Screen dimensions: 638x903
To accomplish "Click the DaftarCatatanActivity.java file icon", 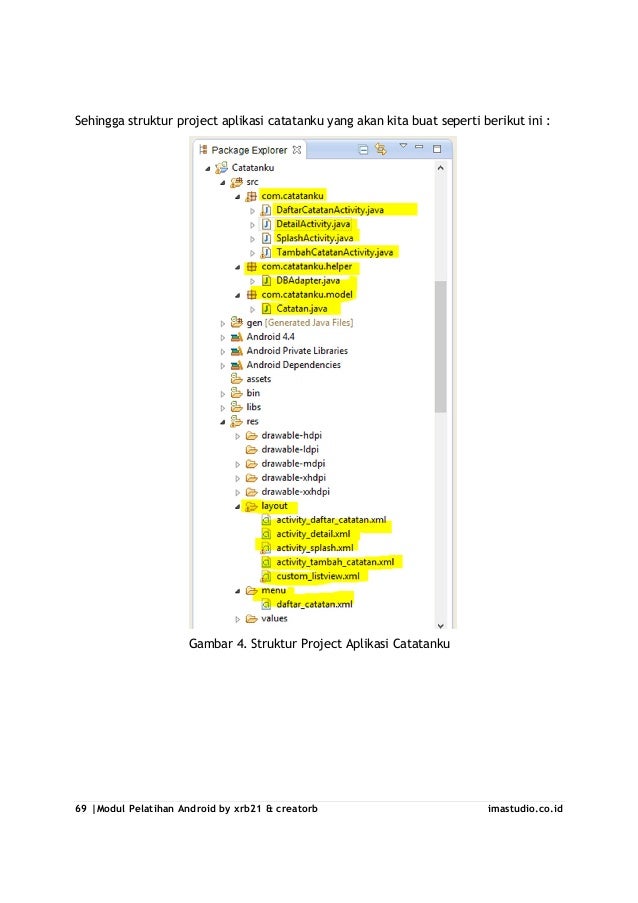I will coord(265,210).
